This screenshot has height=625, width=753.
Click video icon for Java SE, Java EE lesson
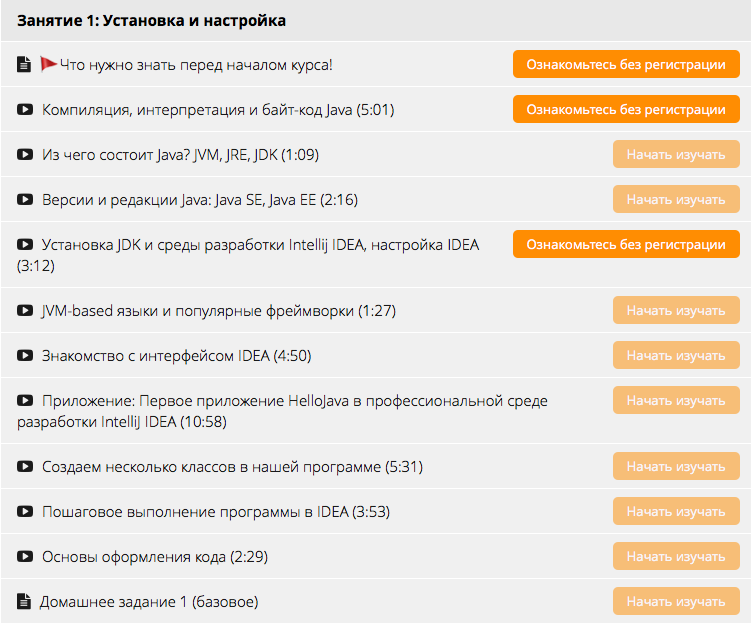pyautogui.click(x=25, y=200)
